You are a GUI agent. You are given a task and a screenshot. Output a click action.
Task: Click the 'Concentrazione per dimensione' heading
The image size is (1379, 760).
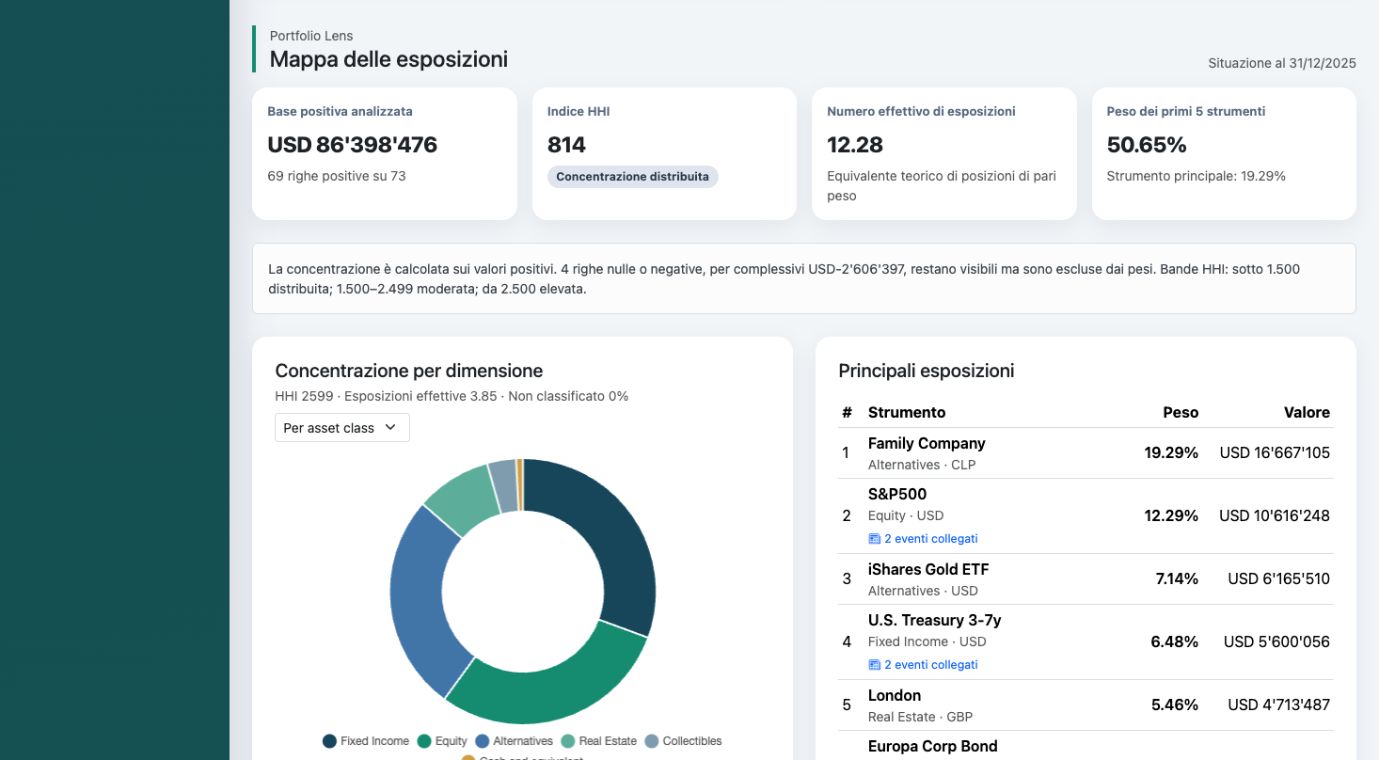click(409, 371)
